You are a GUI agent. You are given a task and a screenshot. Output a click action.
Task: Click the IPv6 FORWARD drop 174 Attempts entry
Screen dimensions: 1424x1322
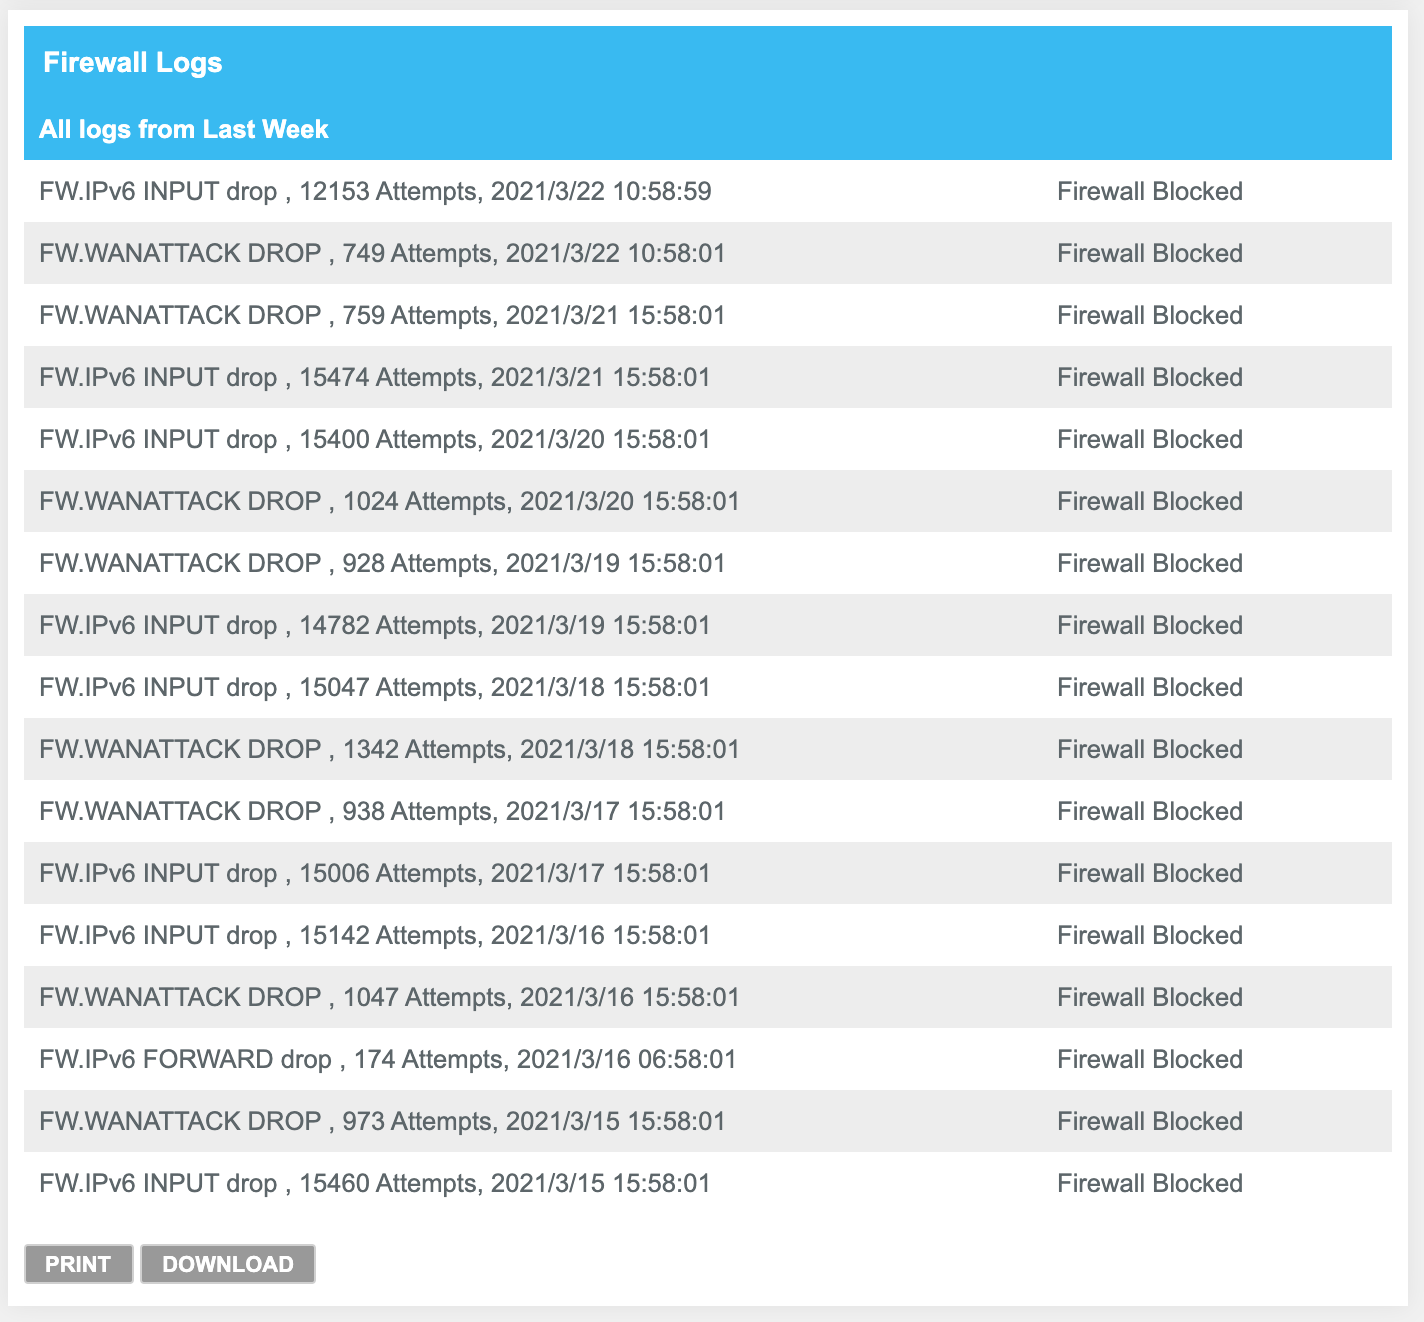point(388,1059)
